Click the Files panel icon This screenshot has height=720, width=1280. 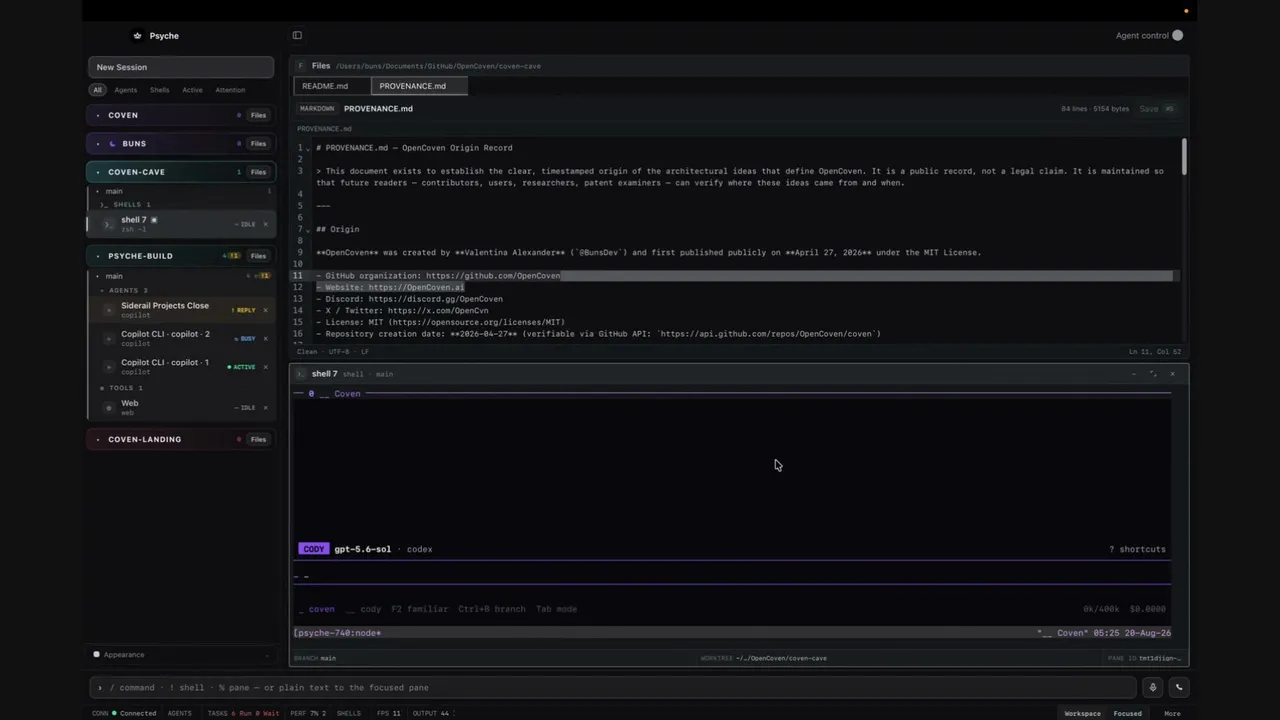tap(301, 66)
